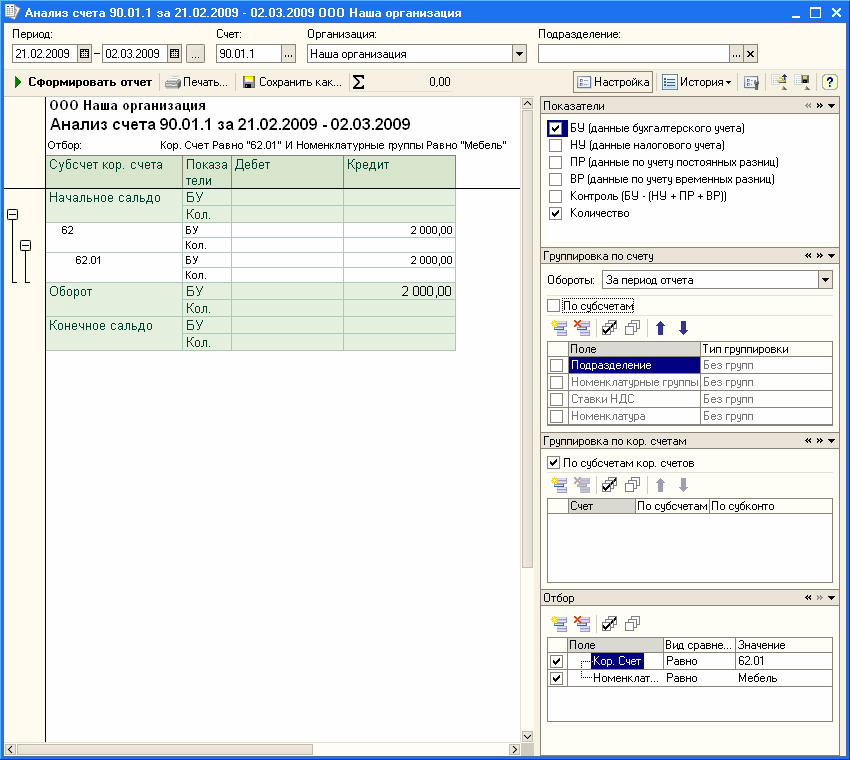Viewport: 850px width, 760px height.
Task: Delete row in Группировка по счету
Action: [582, 327]
